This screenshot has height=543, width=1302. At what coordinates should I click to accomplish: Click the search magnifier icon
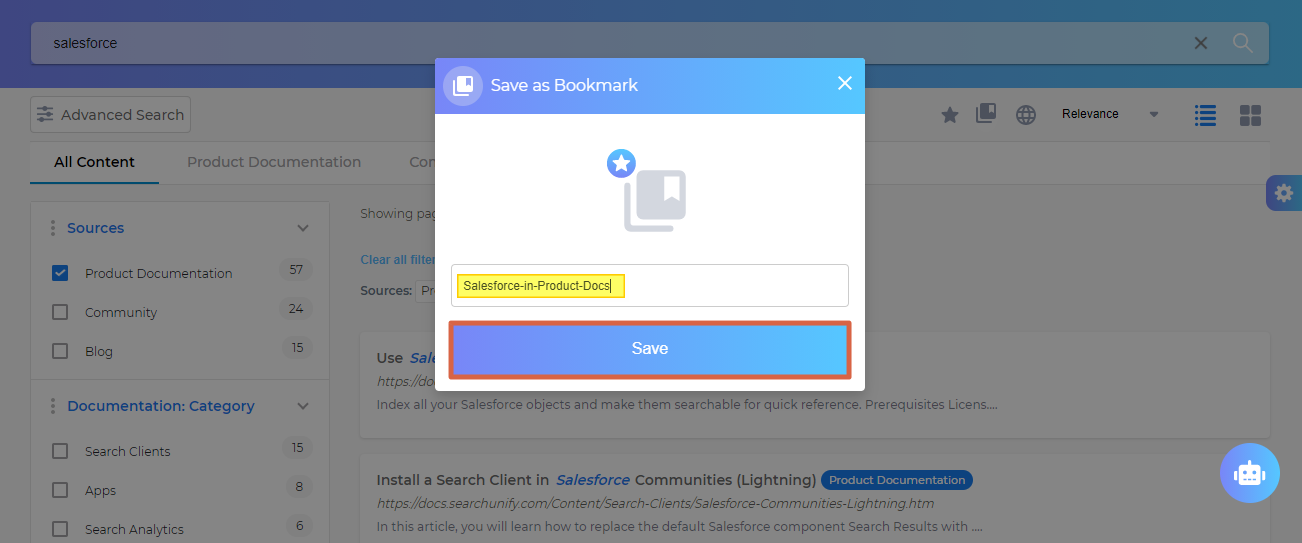pos(1242,43)
